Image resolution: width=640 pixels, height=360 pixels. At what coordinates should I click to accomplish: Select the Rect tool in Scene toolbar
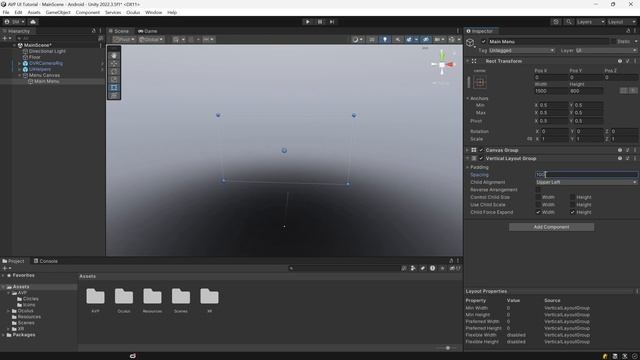[114, 87]
